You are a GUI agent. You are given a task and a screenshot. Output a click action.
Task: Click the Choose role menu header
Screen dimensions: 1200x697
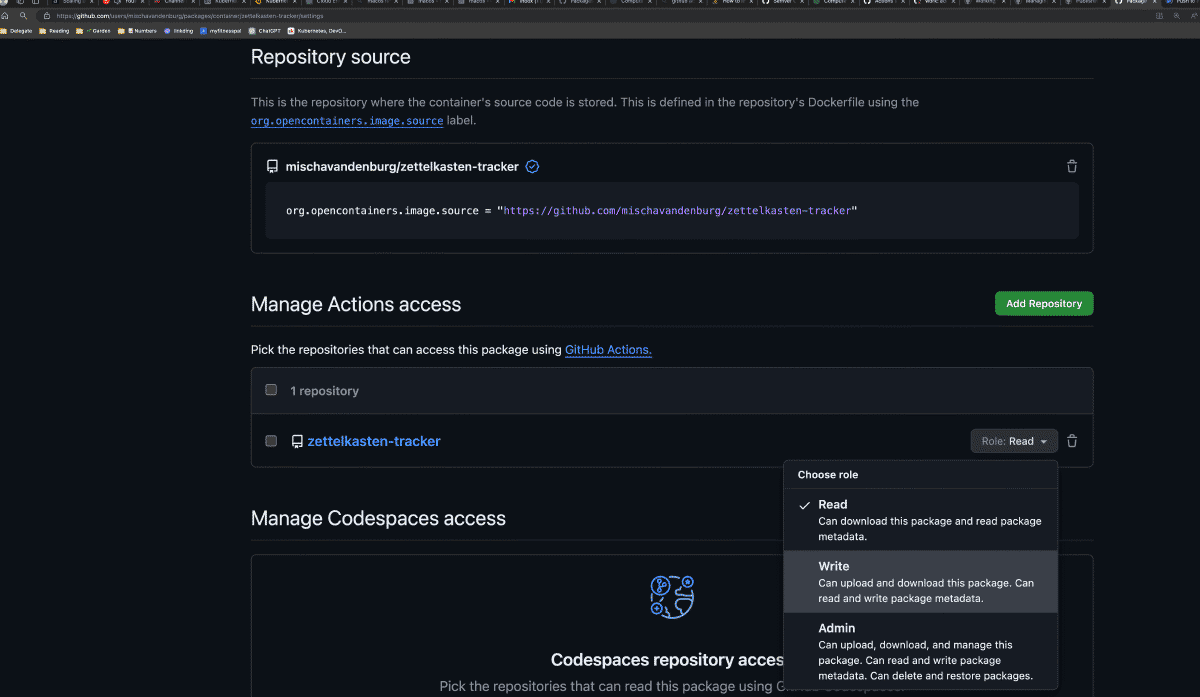click(828, 475)
